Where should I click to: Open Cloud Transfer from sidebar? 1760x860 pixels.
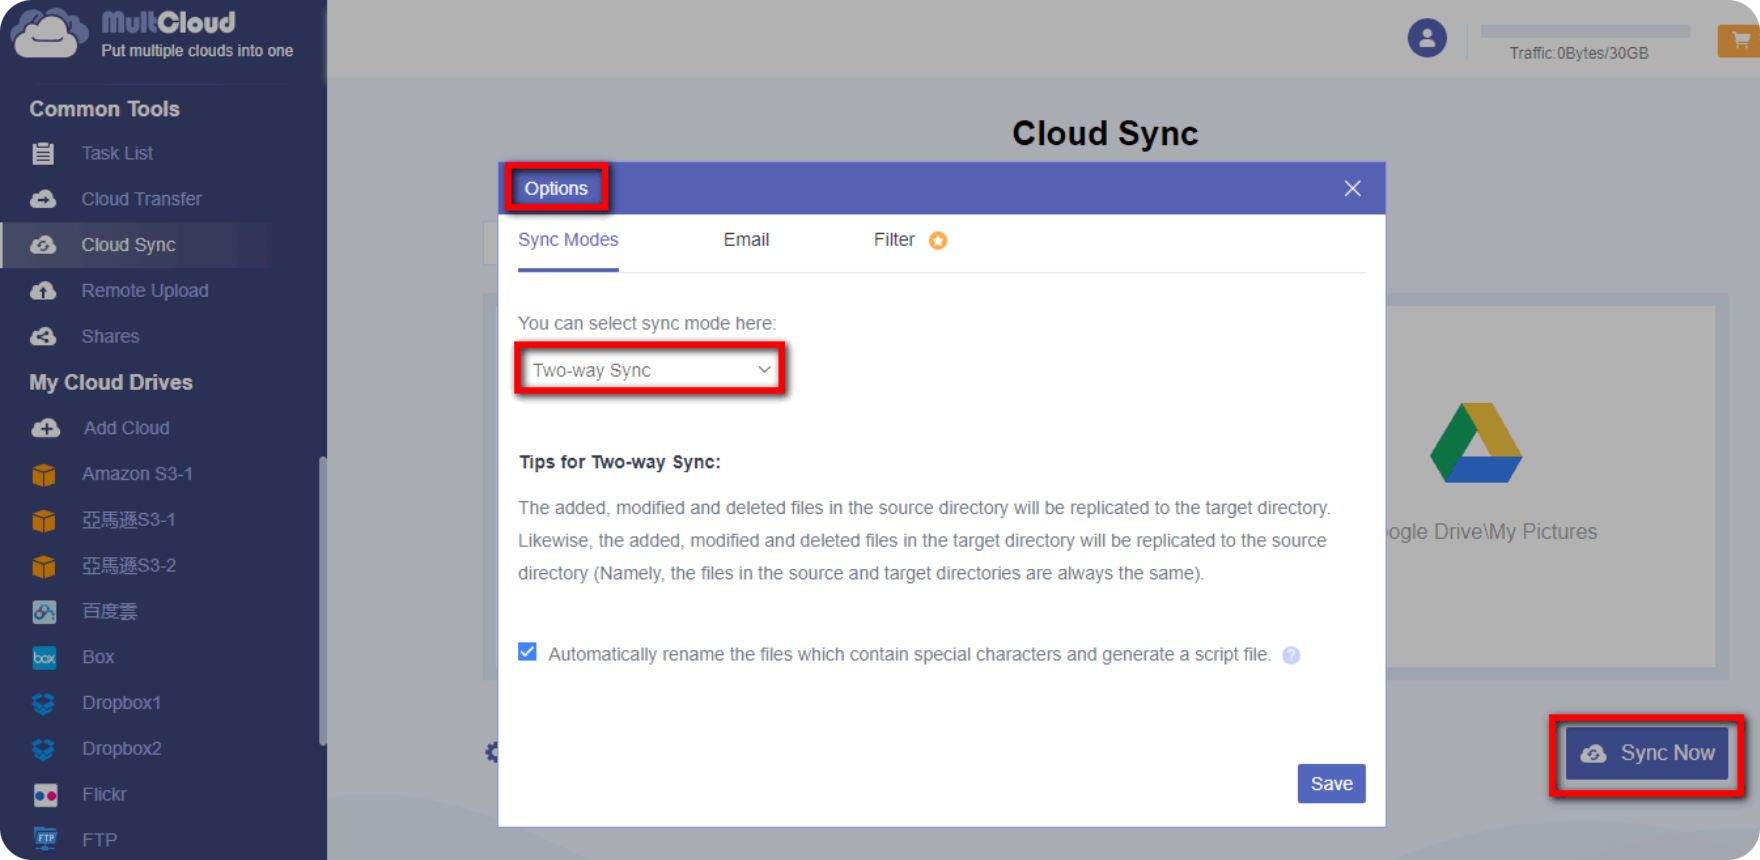point(141,199)
